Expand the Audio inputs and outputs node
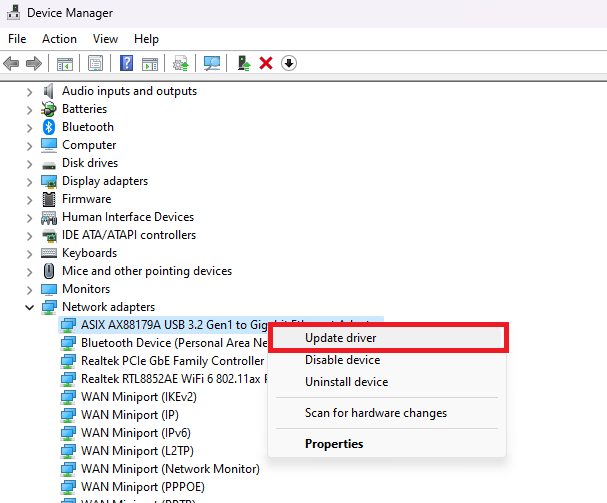Screen dimensions: 607x503 pos(29,91)
